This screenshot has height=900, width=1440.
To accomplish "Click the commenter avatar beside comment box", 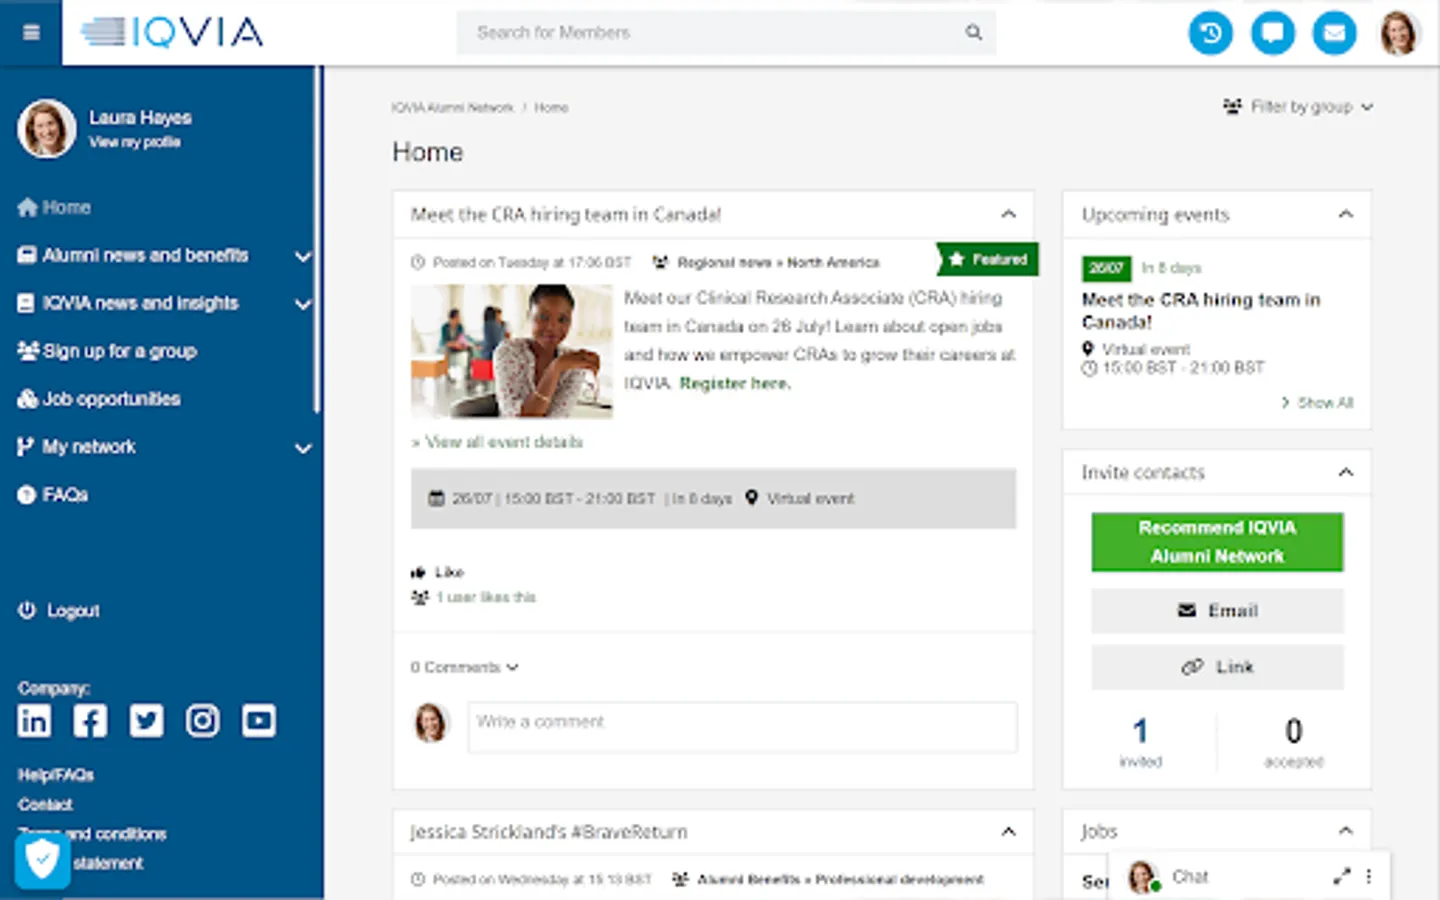I will tap(431, 722).
